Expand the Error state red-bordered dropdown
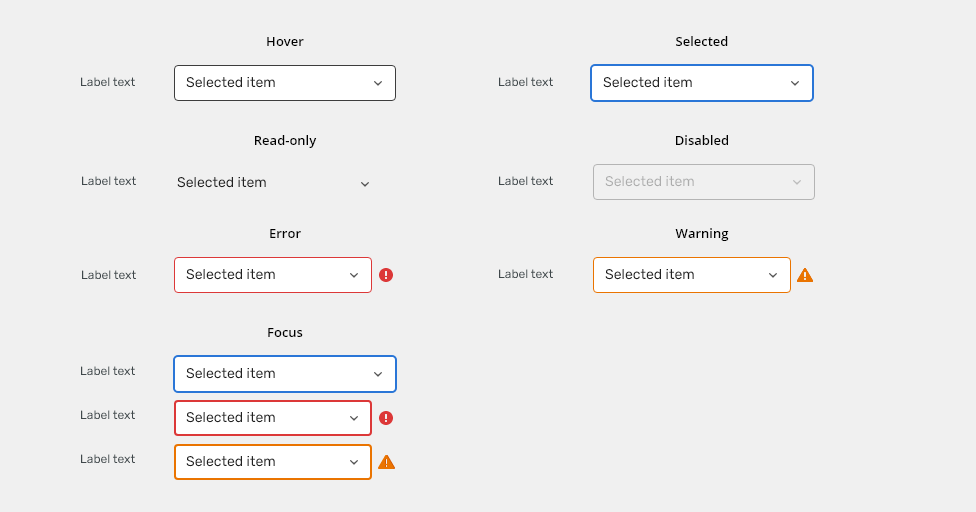The height and width of the screenshot is (512, 976). (x=273, y=275)
